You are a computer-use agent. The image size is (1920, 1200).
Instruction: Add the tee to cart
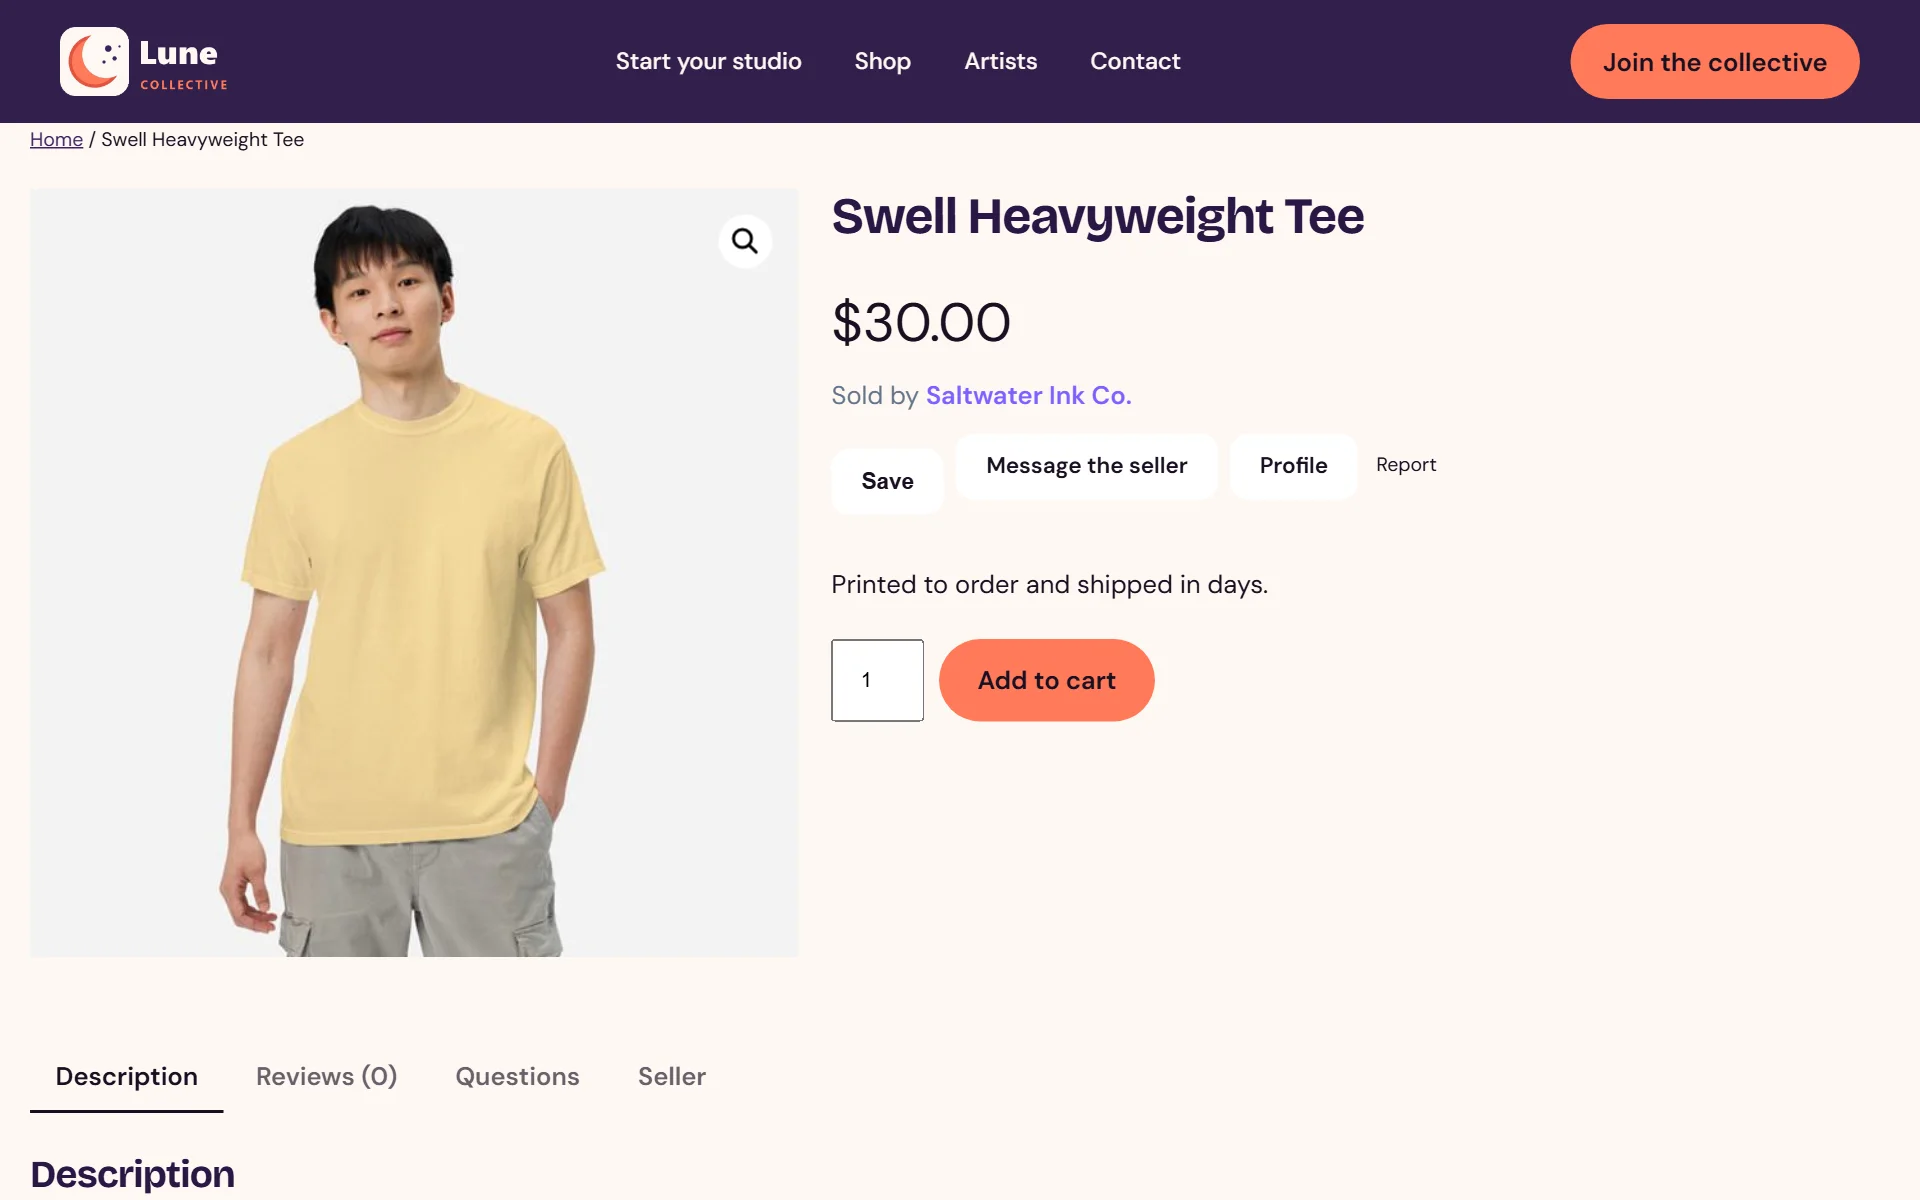pos(1046,680)
